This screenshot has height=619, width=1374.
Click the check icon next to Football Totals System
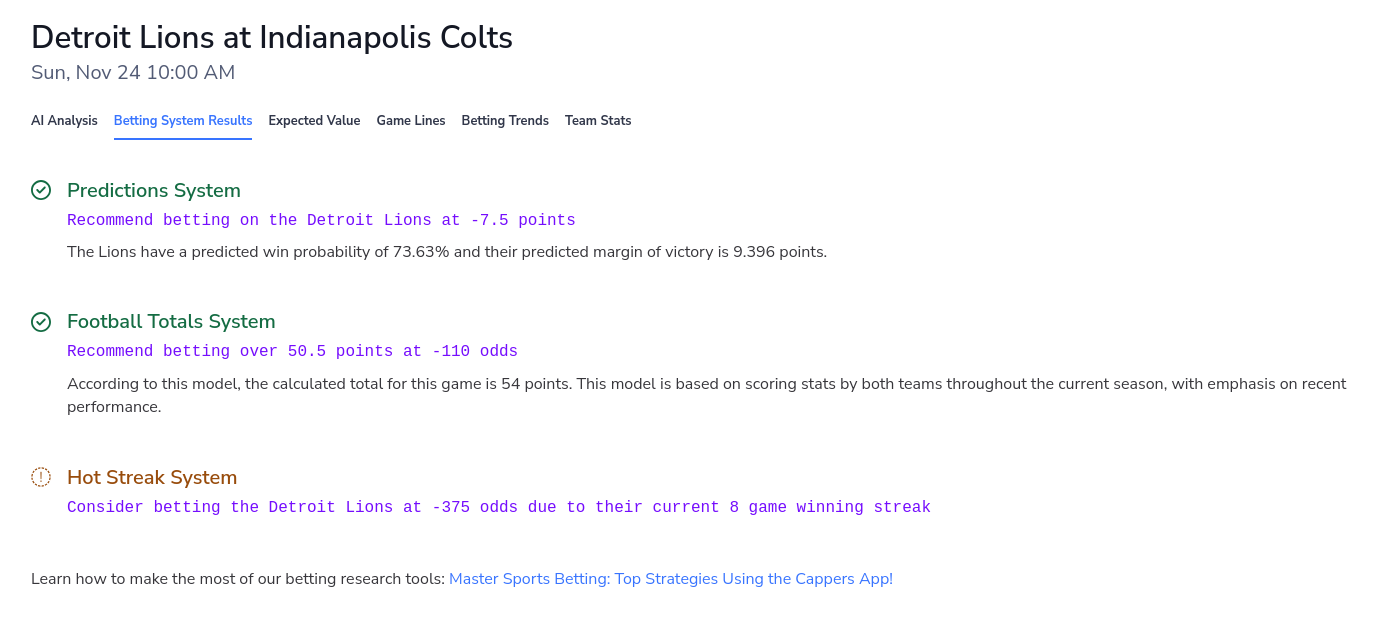(41, 321)
